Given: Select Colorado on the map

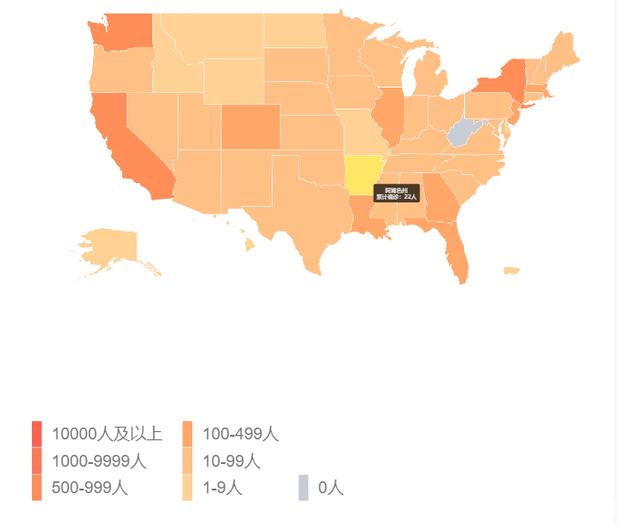Looking at the screenshot, I should 251,127.
